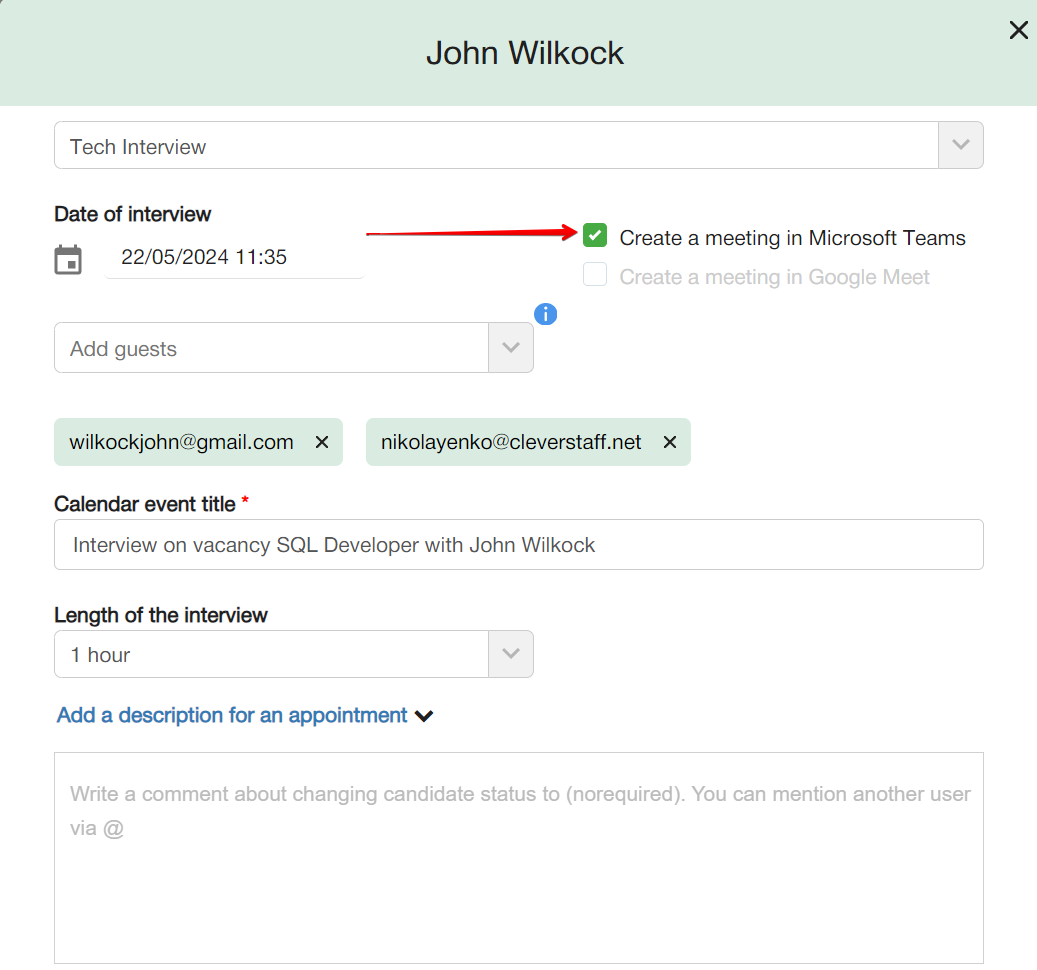Remove wilkockjohn@gmail.com from guests

(x=322, y=442)
